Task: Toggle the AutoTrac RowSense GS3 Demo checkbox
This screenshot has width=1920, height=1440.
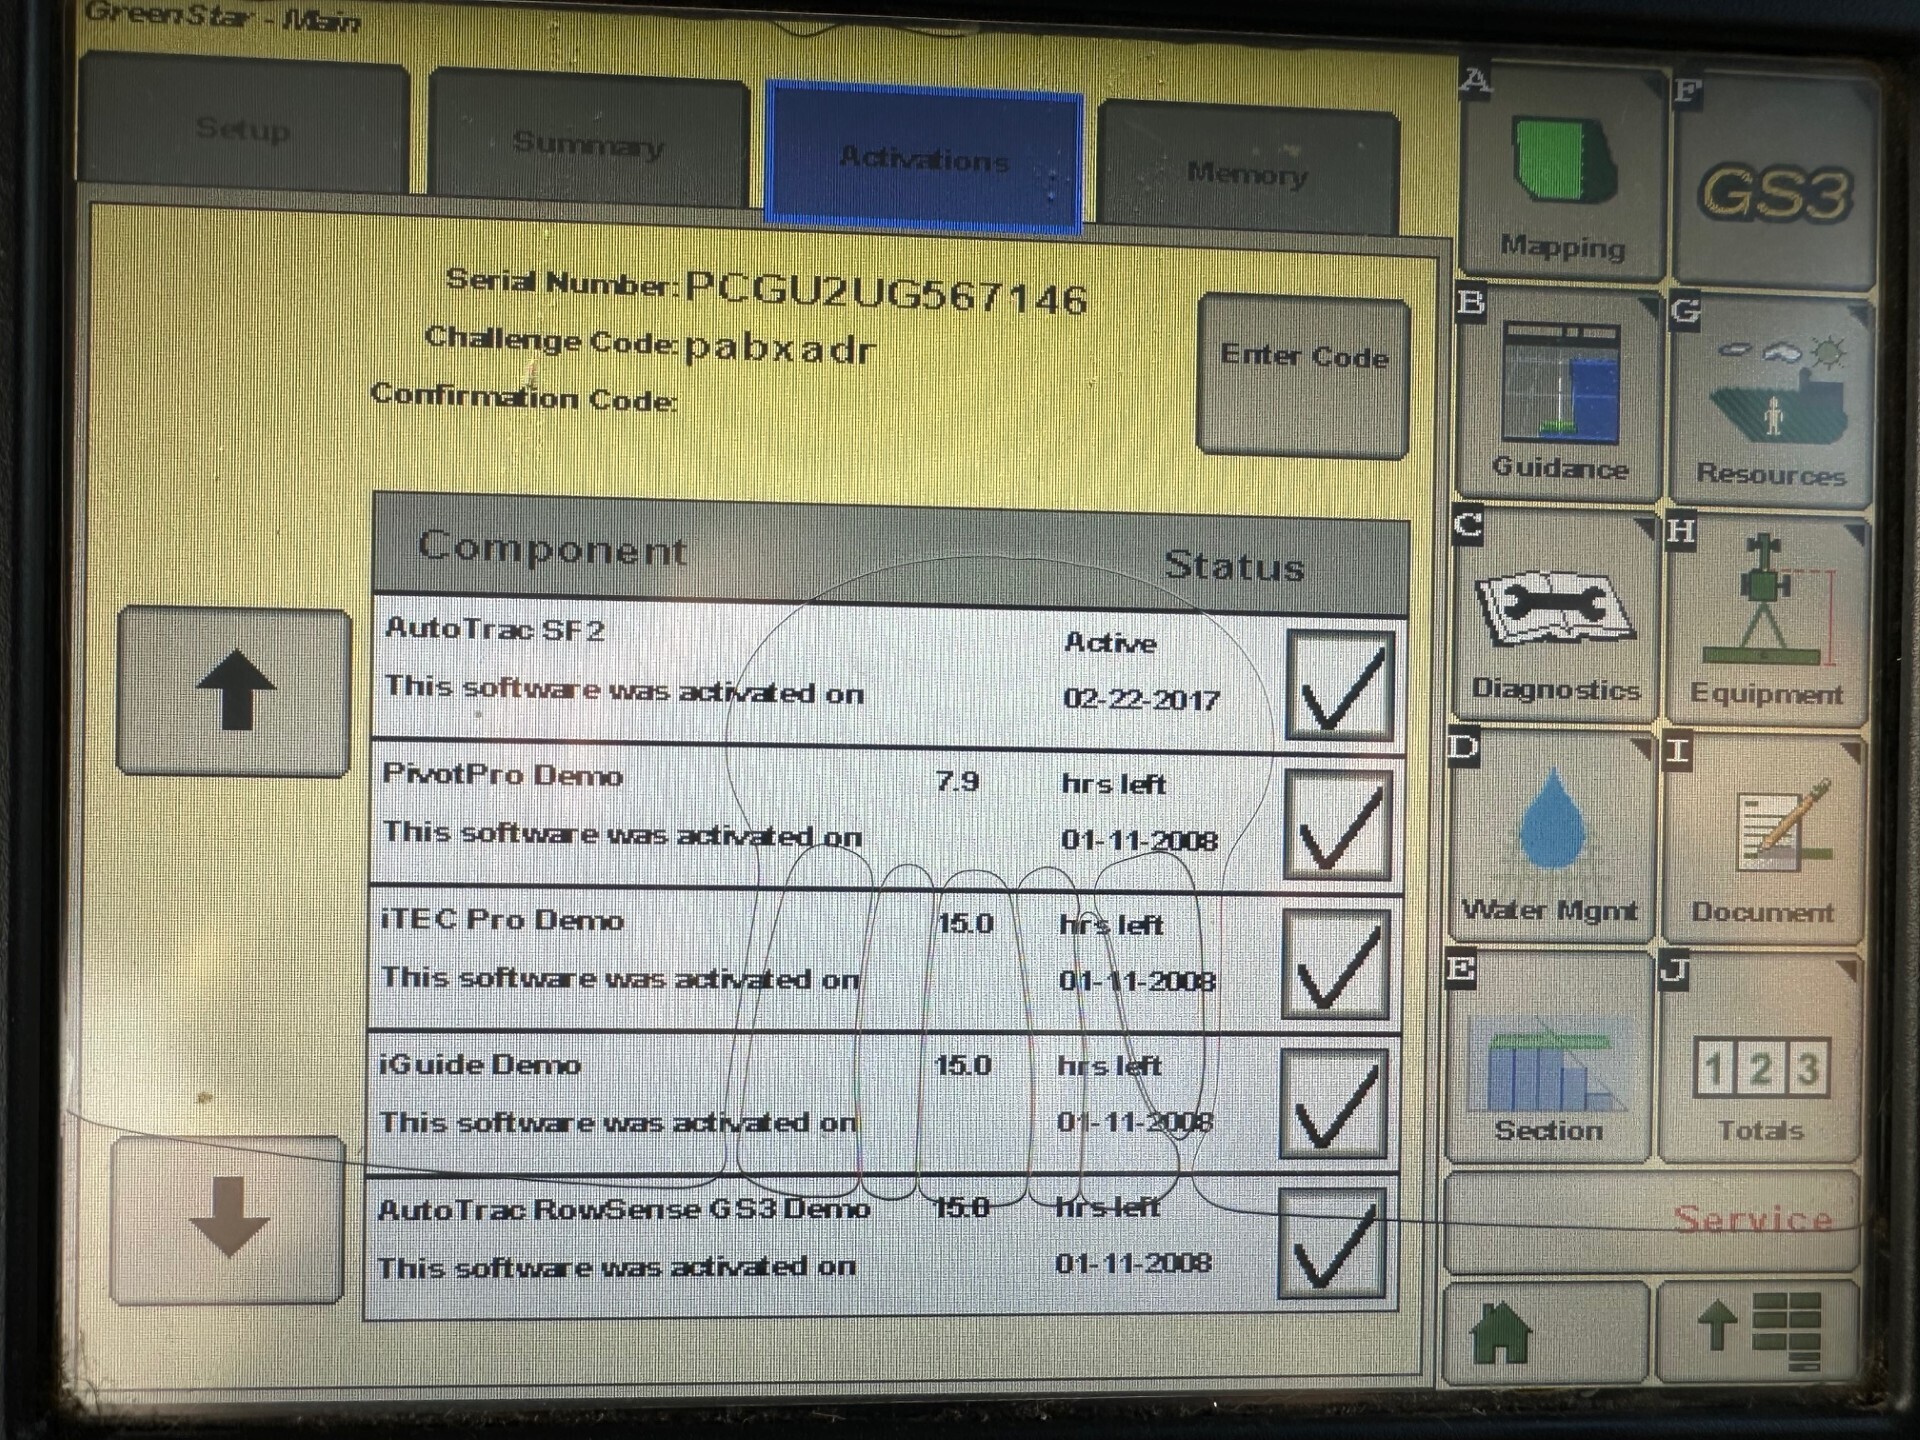Action: [1332, 1243]
